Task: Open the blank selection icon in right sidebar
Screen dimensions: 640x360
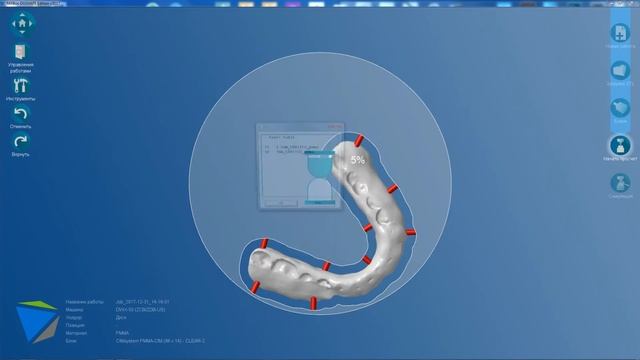Action: 620,108
